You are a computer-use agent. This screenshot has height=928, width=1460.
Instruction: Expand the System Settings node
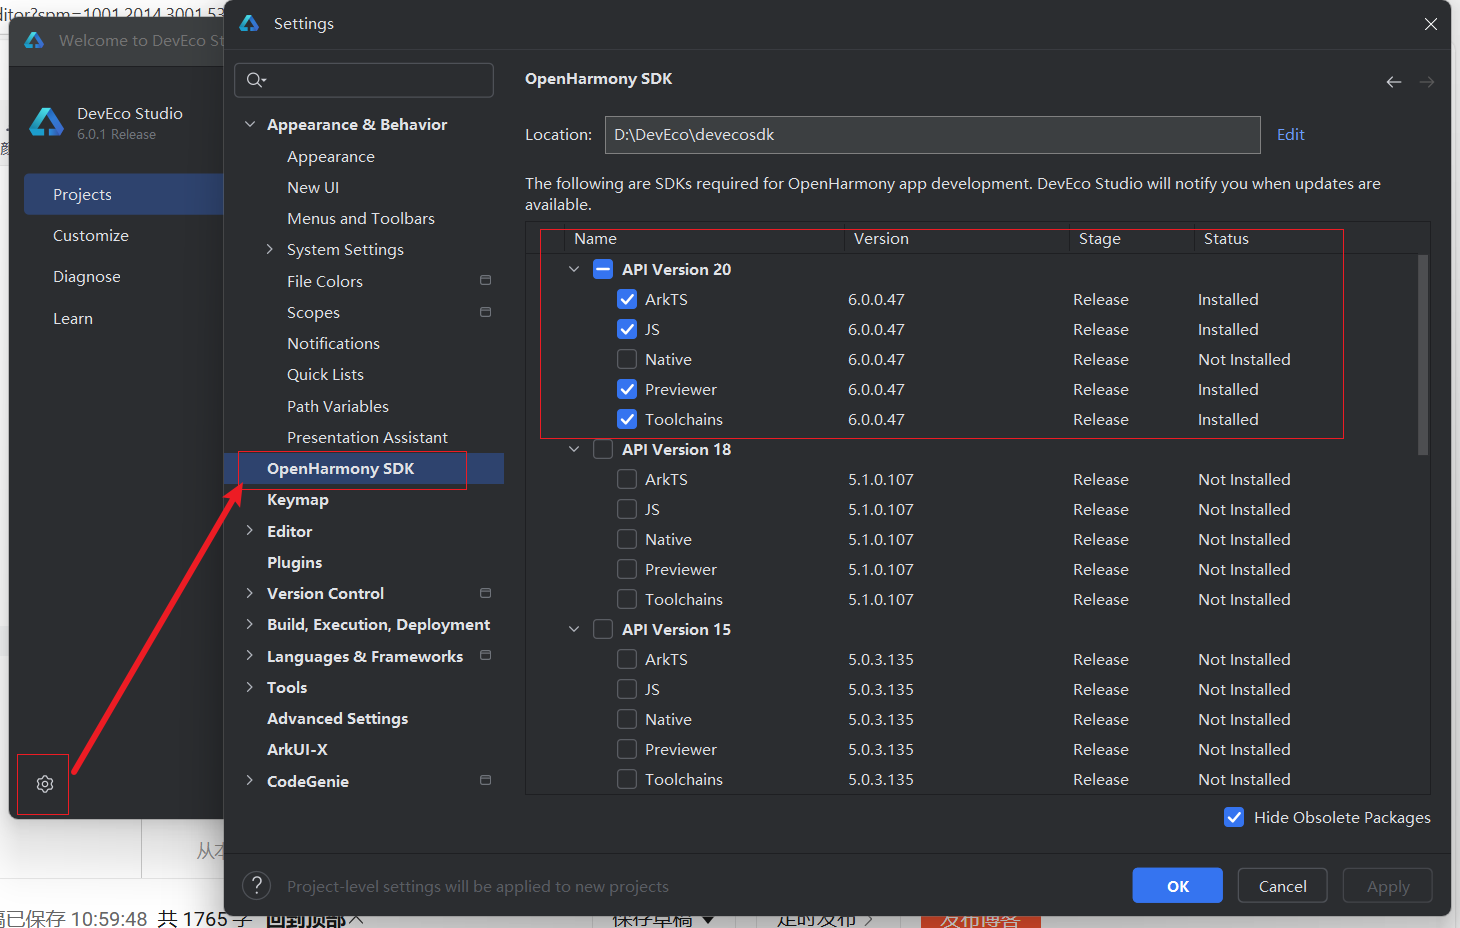pos(269,249)
